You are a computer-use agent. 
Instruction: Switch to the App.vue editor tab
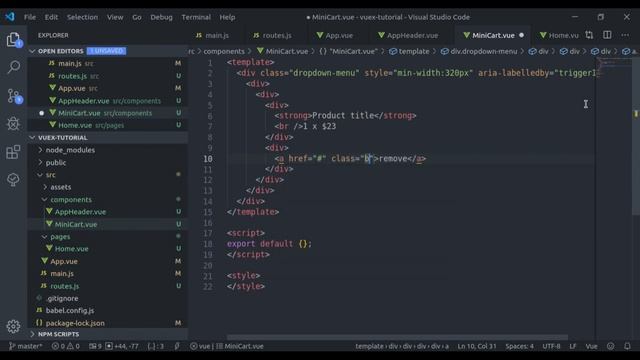338,36
